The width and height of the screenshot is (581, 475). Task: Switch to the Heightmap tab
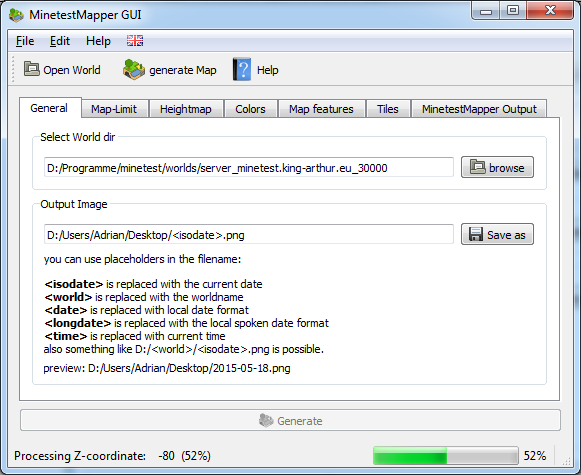point(186,109)
